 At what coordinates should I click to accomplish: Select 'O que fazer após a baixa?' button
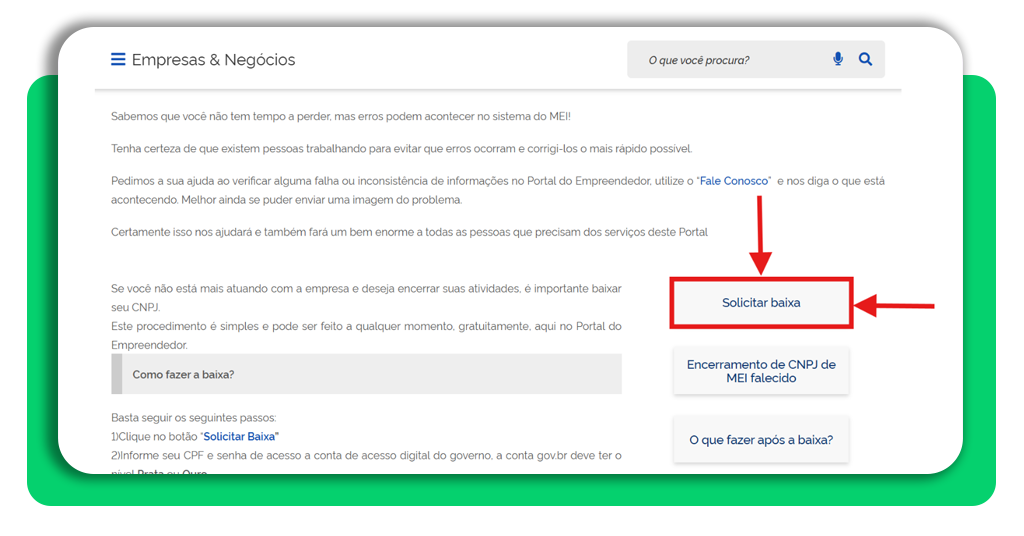[x=761, y=440]
